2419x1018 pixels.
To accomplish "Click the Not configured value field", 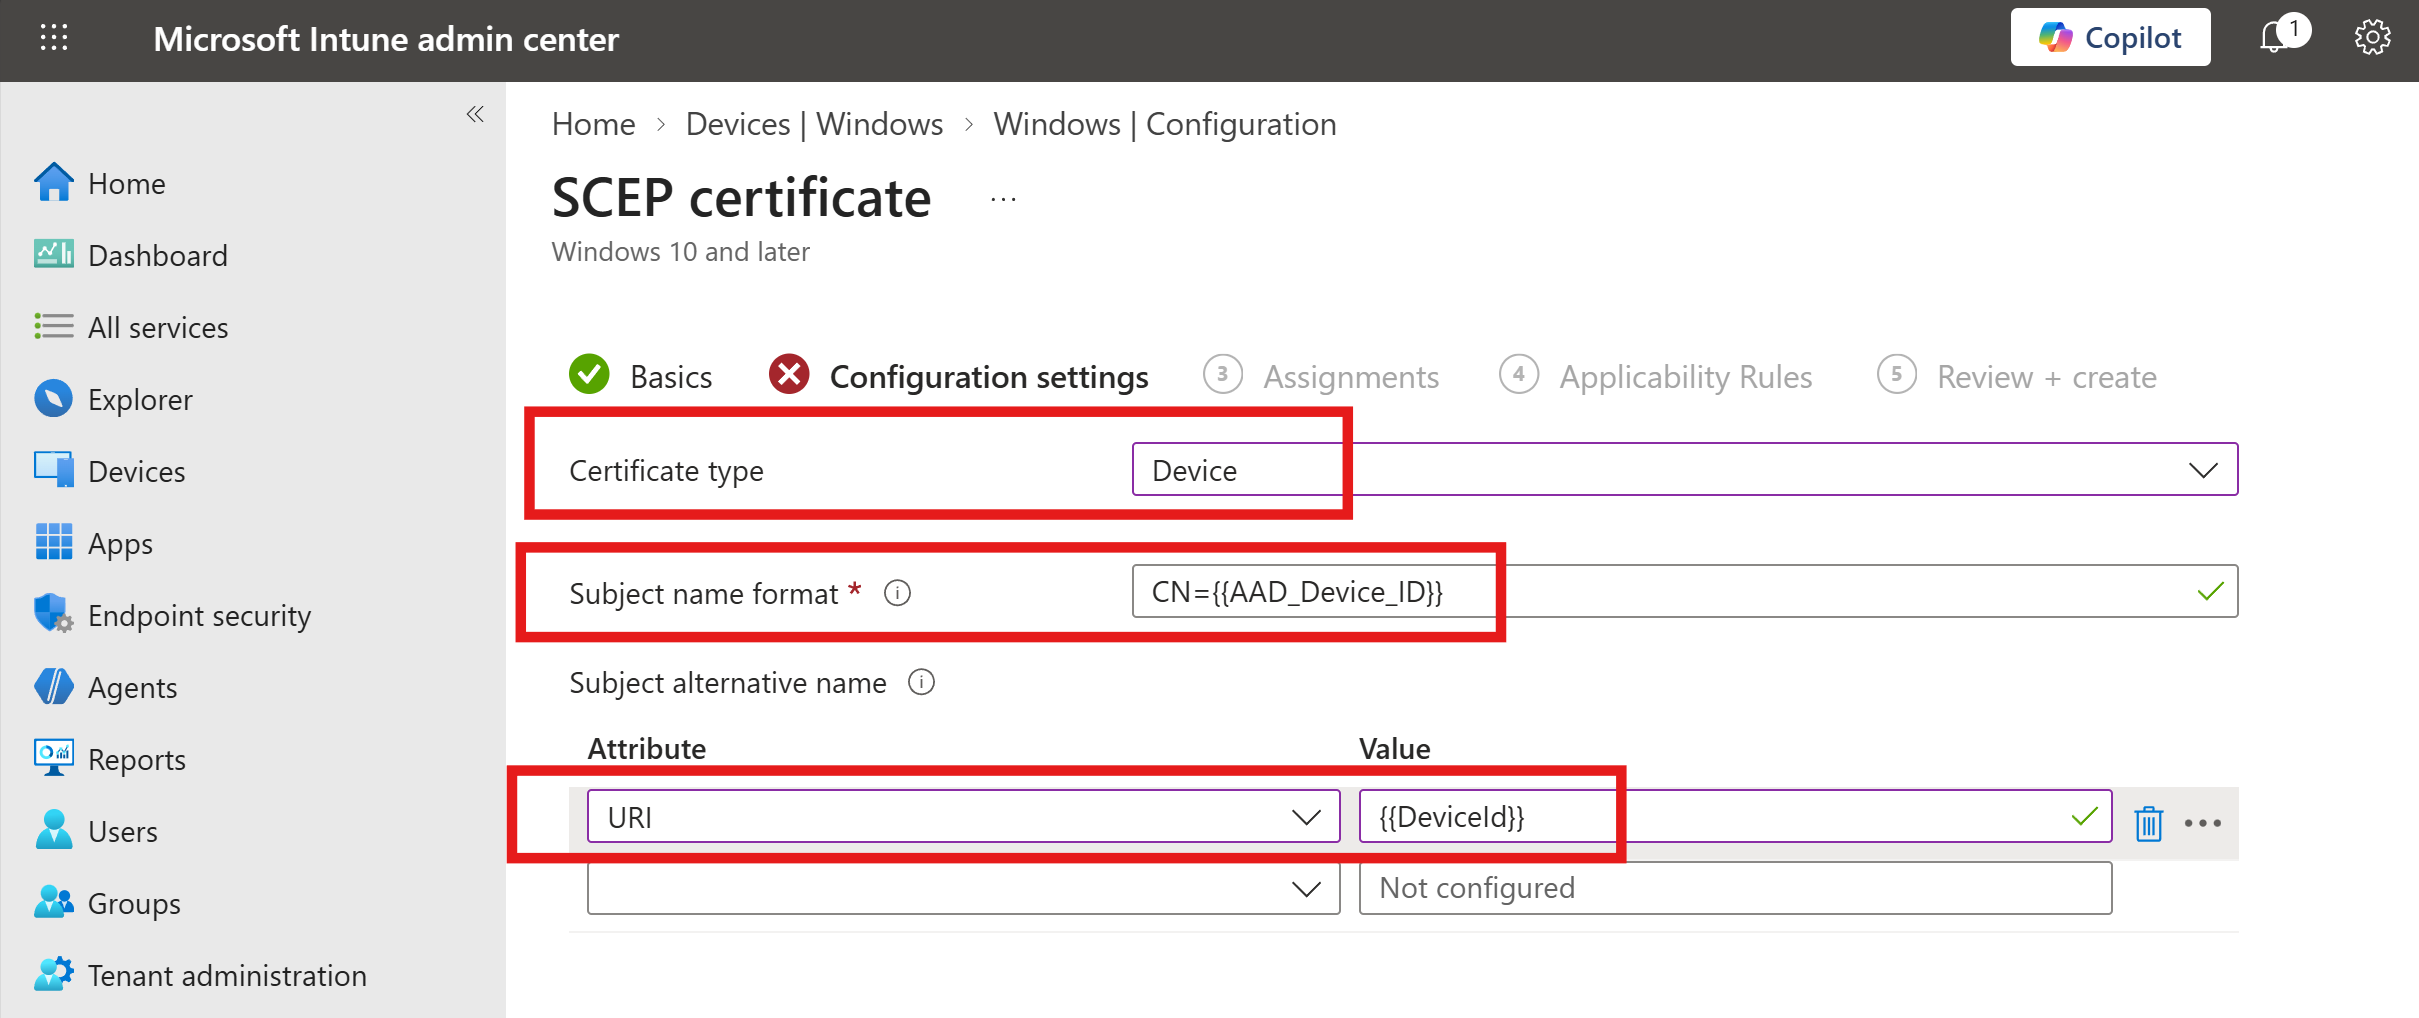I will [x=1735, y=888].
